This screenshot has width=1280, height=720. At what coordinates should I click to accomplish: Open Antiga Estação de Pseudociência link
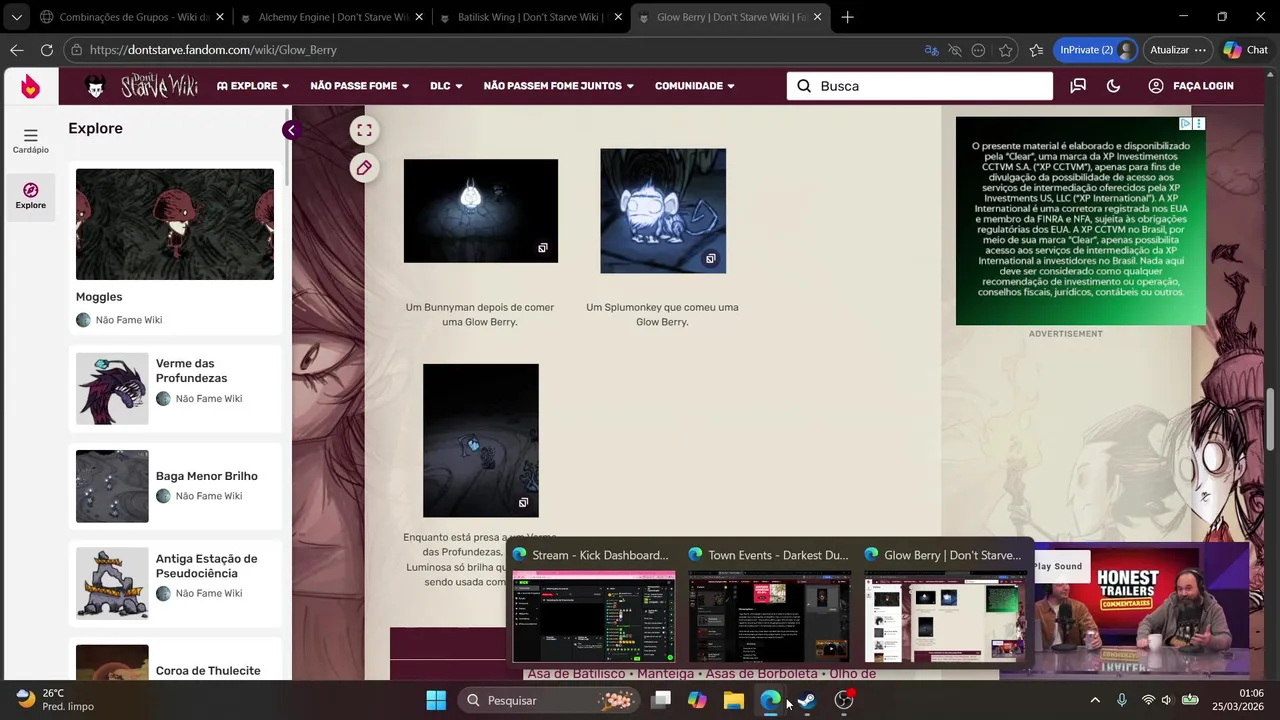[x=207, y=566]
